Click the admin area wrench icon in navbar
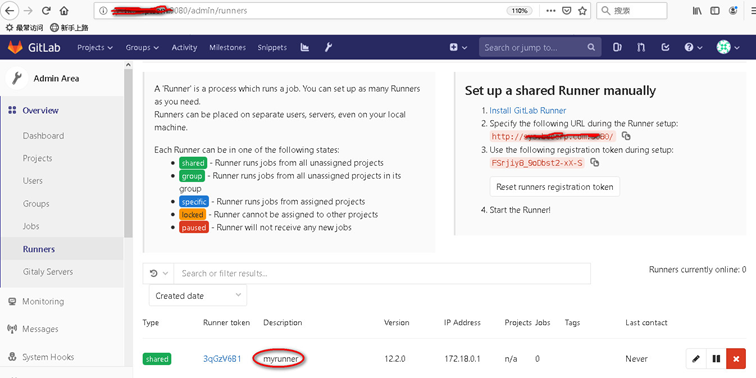 click(328, 47)
